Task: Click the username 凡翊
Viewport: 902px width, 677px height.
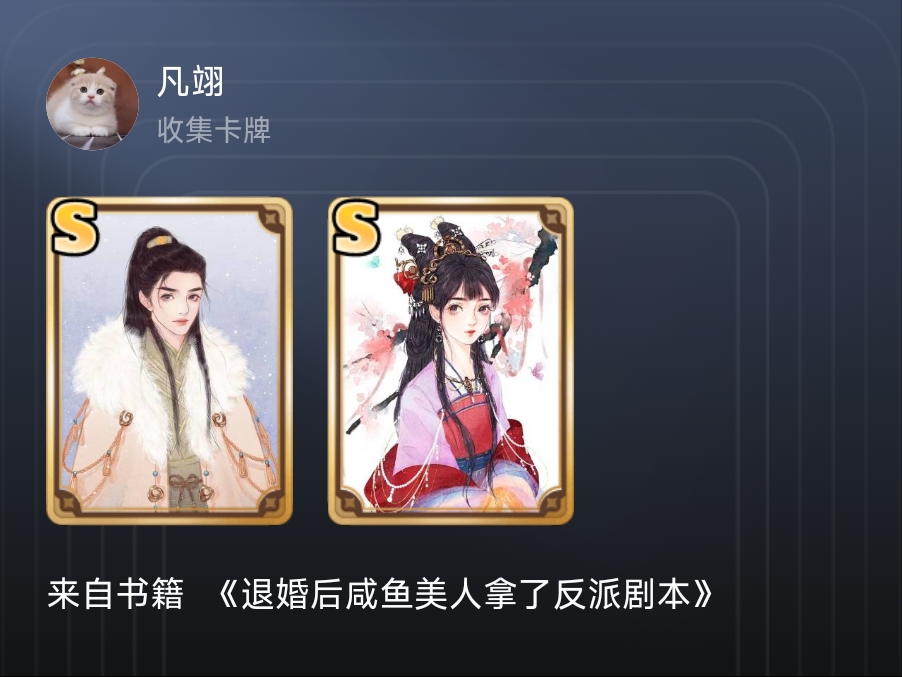Action: coord(190,82)
